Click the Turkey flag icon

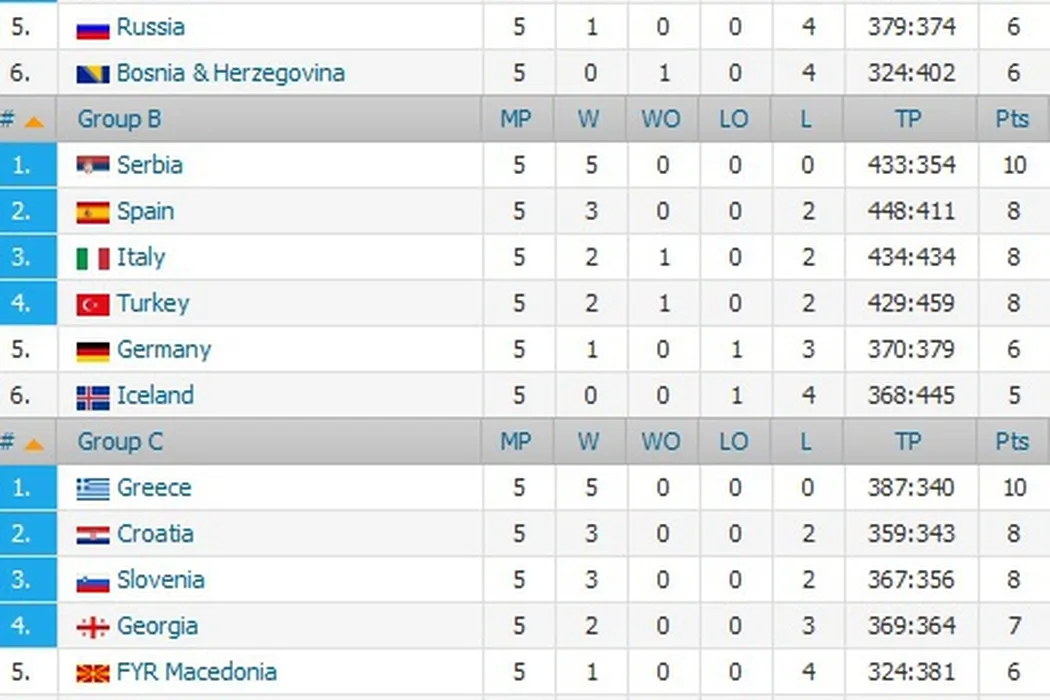tap(93, 304)
